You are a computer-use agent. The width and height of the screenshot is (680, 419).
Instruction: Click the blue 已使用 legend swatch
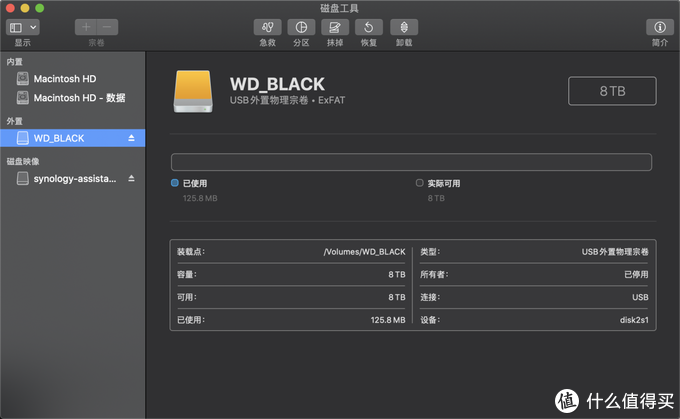tap(175, 183)
